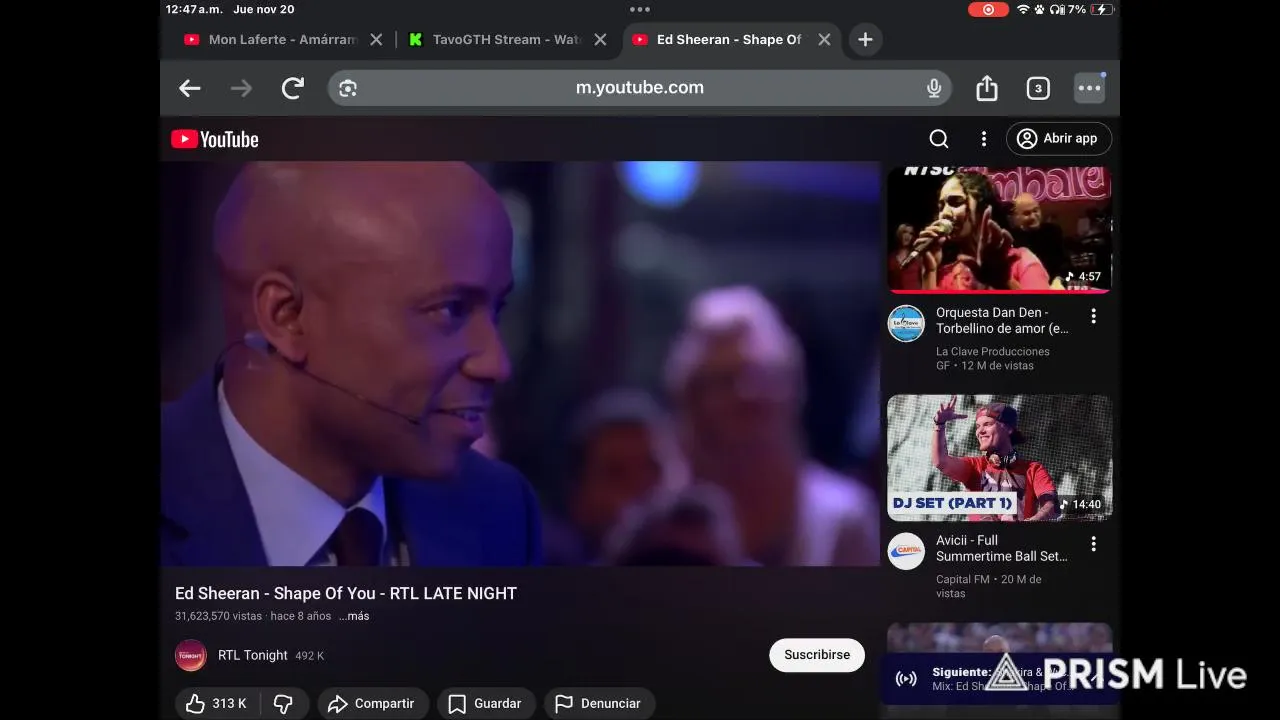Report video with Denunciar button

[x=599, y=704]
